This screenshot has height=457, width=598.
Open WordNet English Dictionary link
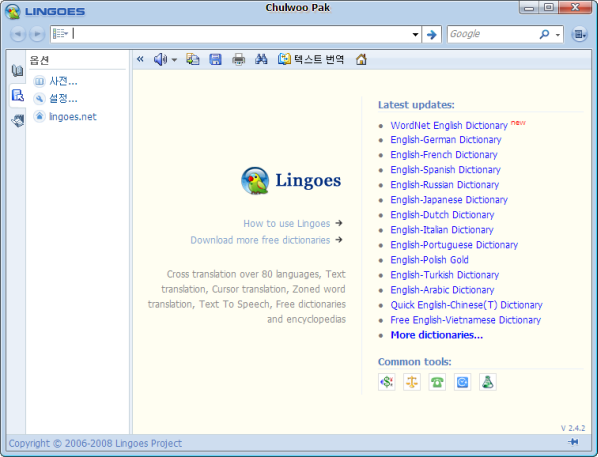click(449, 125)
